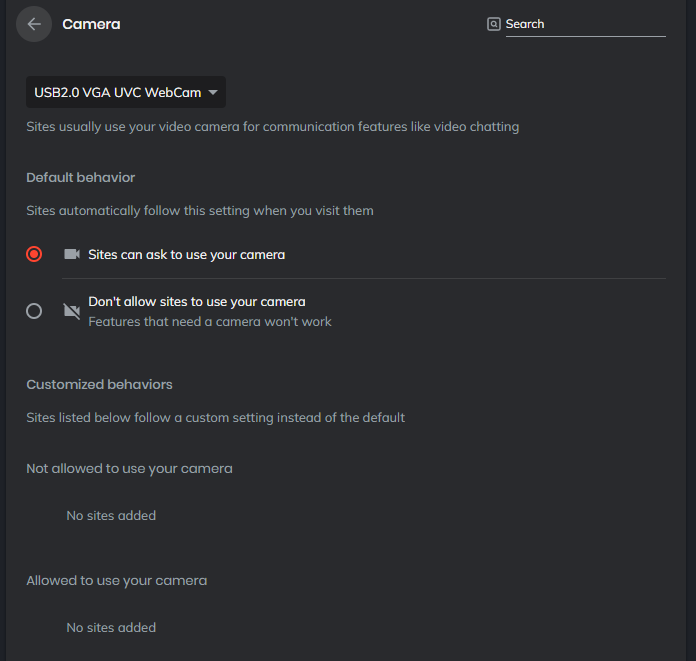This screenshot has width=696, height=661.
Task: Open the USB2.0 VGA UVC WebCam dropdown
Action: [x=117, y=92]
